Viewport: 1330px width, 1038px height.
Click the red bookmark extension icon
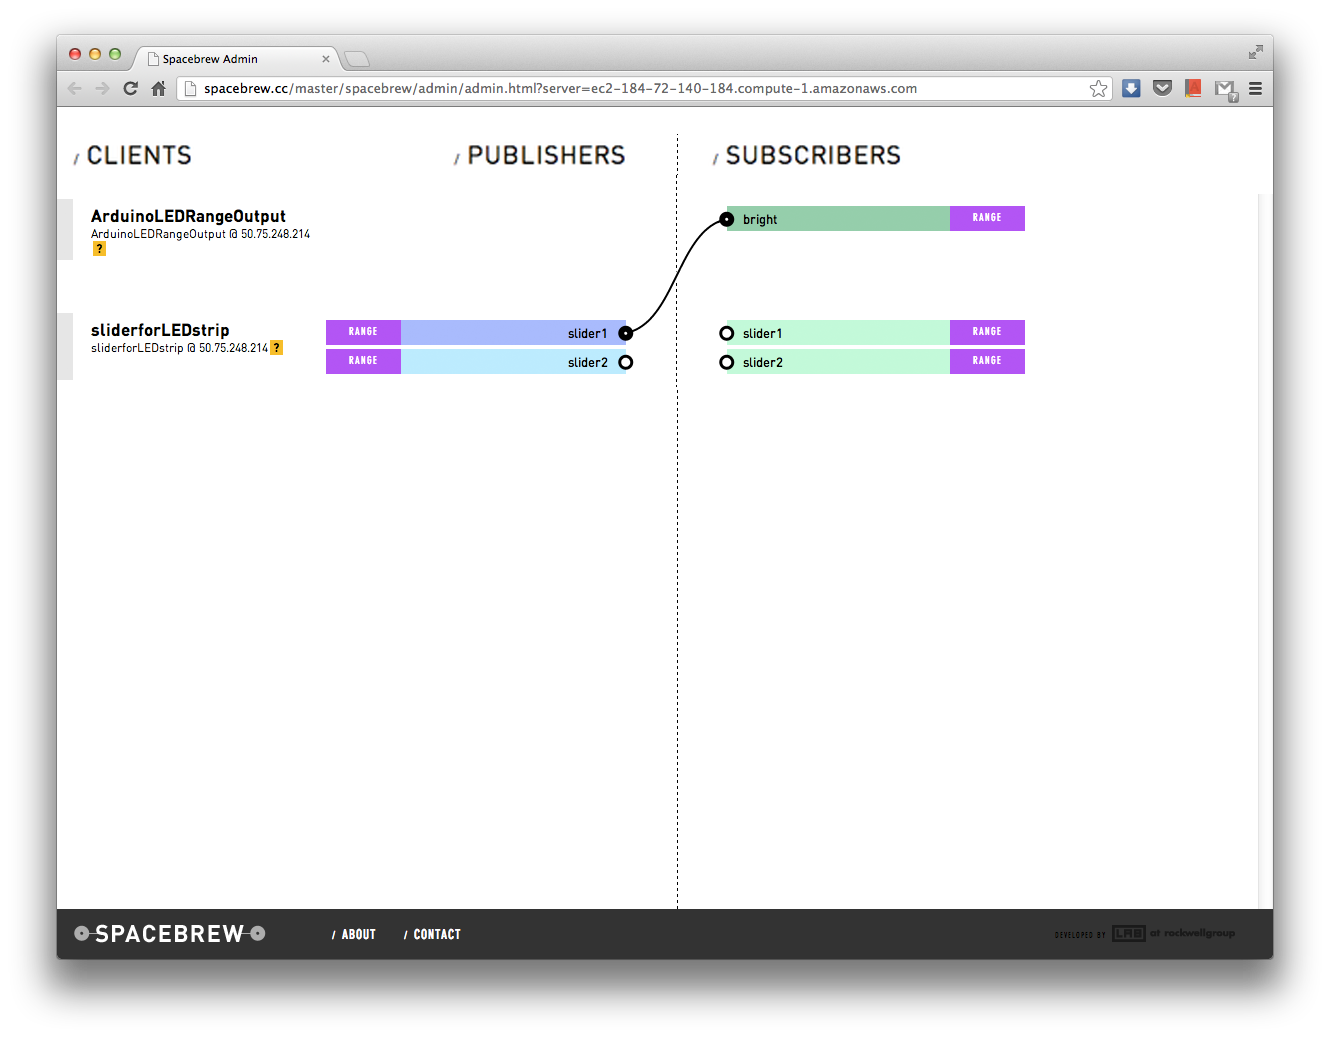pos(1193,88)
